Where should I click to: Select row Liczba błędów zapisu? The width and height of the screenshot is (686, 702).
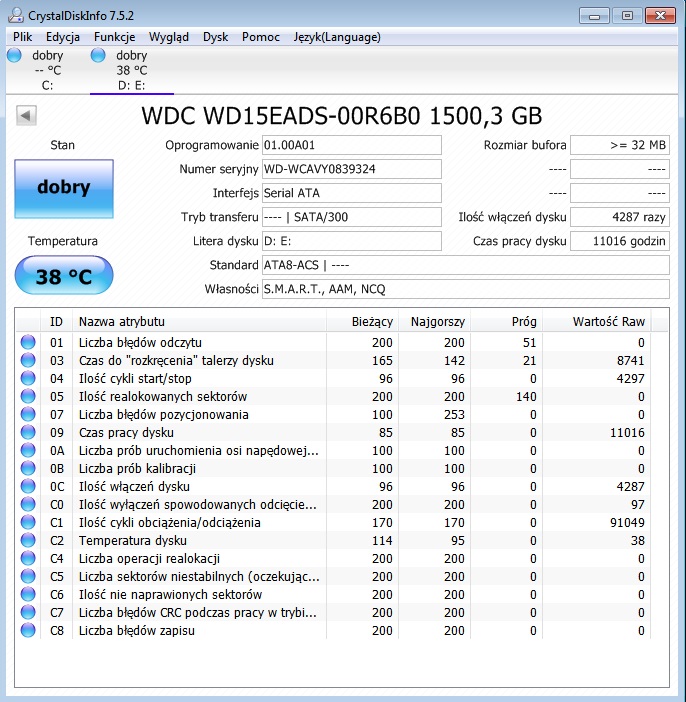334,630
